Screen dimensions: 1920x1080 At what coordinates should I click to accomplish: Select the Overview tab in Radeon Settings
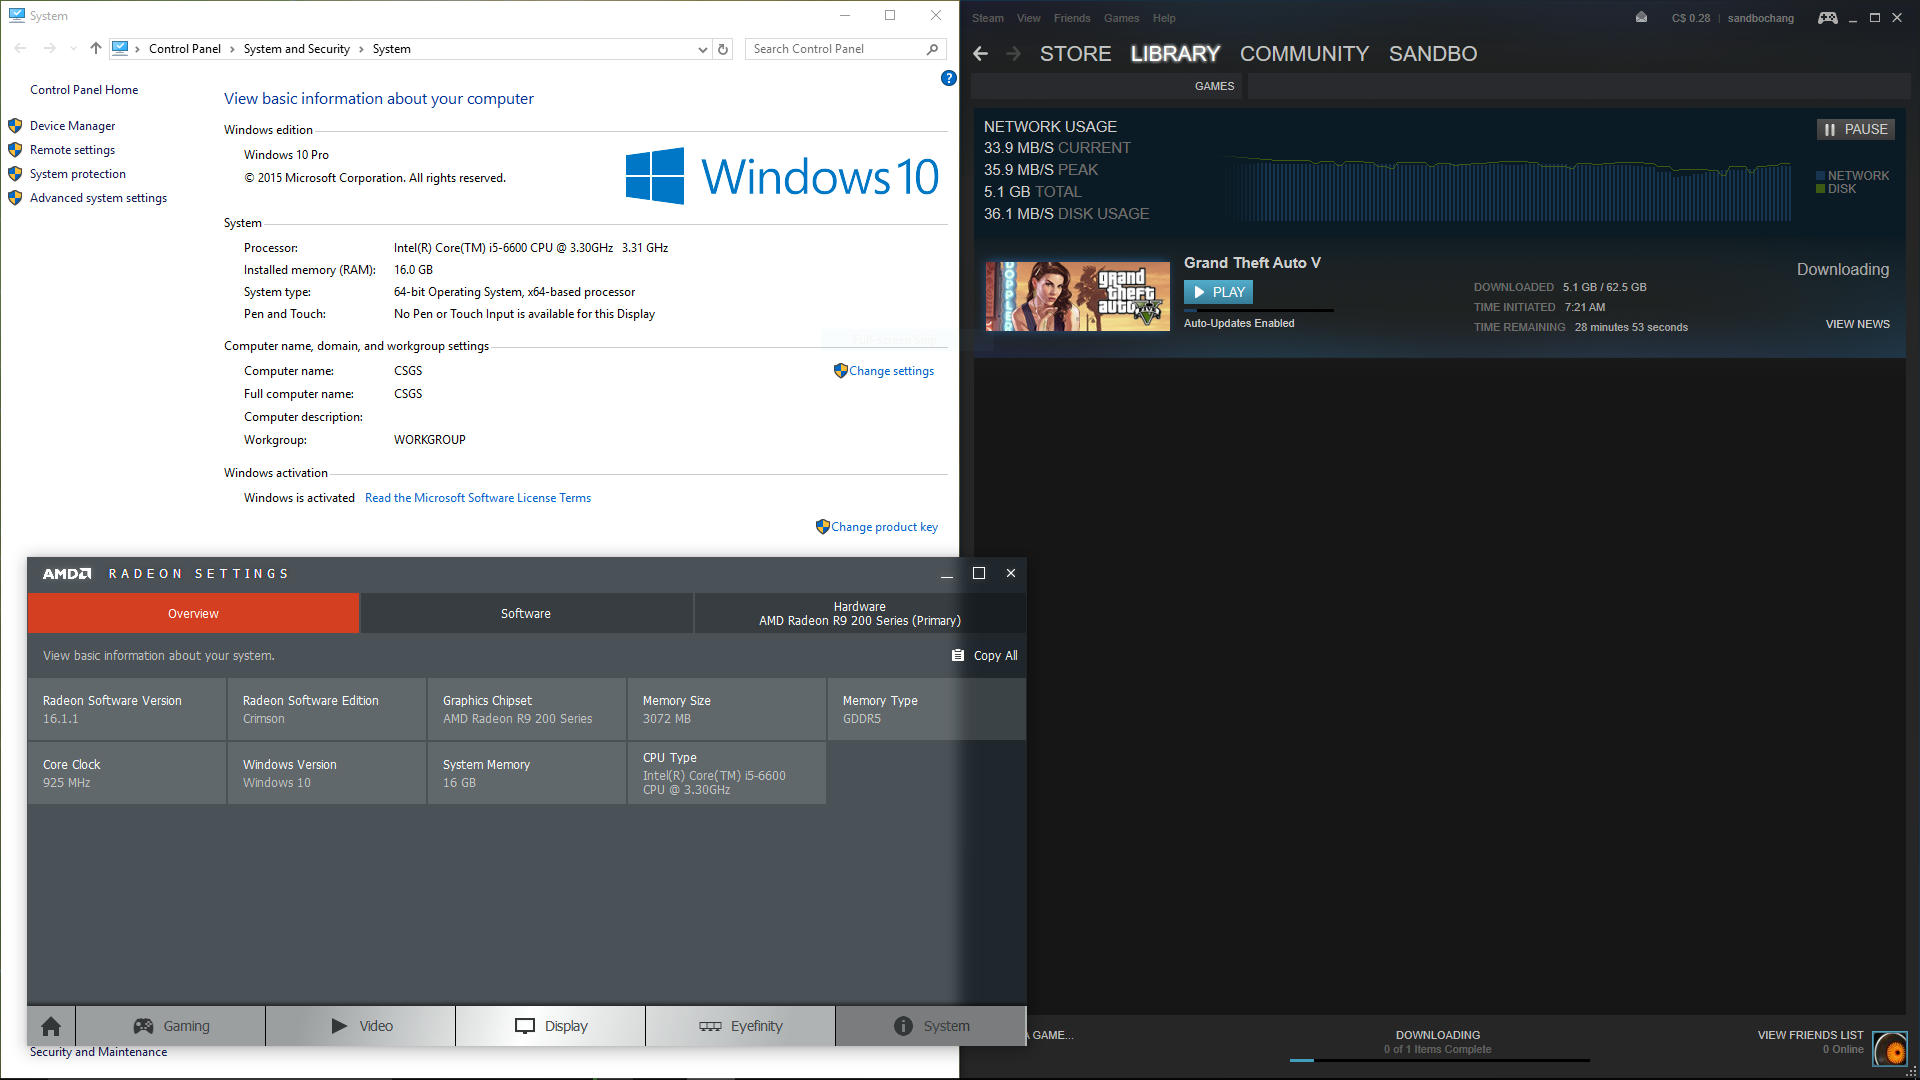tap(193, 613)
